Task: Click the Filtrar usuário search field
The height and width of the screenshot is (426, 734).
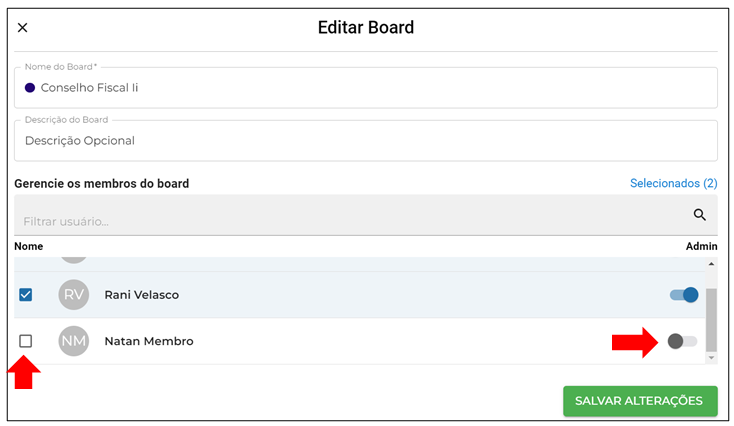Action: pos(366,215)
